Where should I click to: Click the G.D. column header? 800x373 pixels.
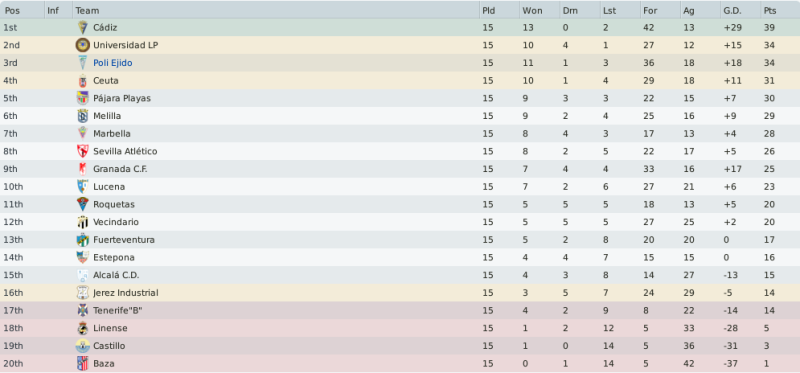(740, 10)
